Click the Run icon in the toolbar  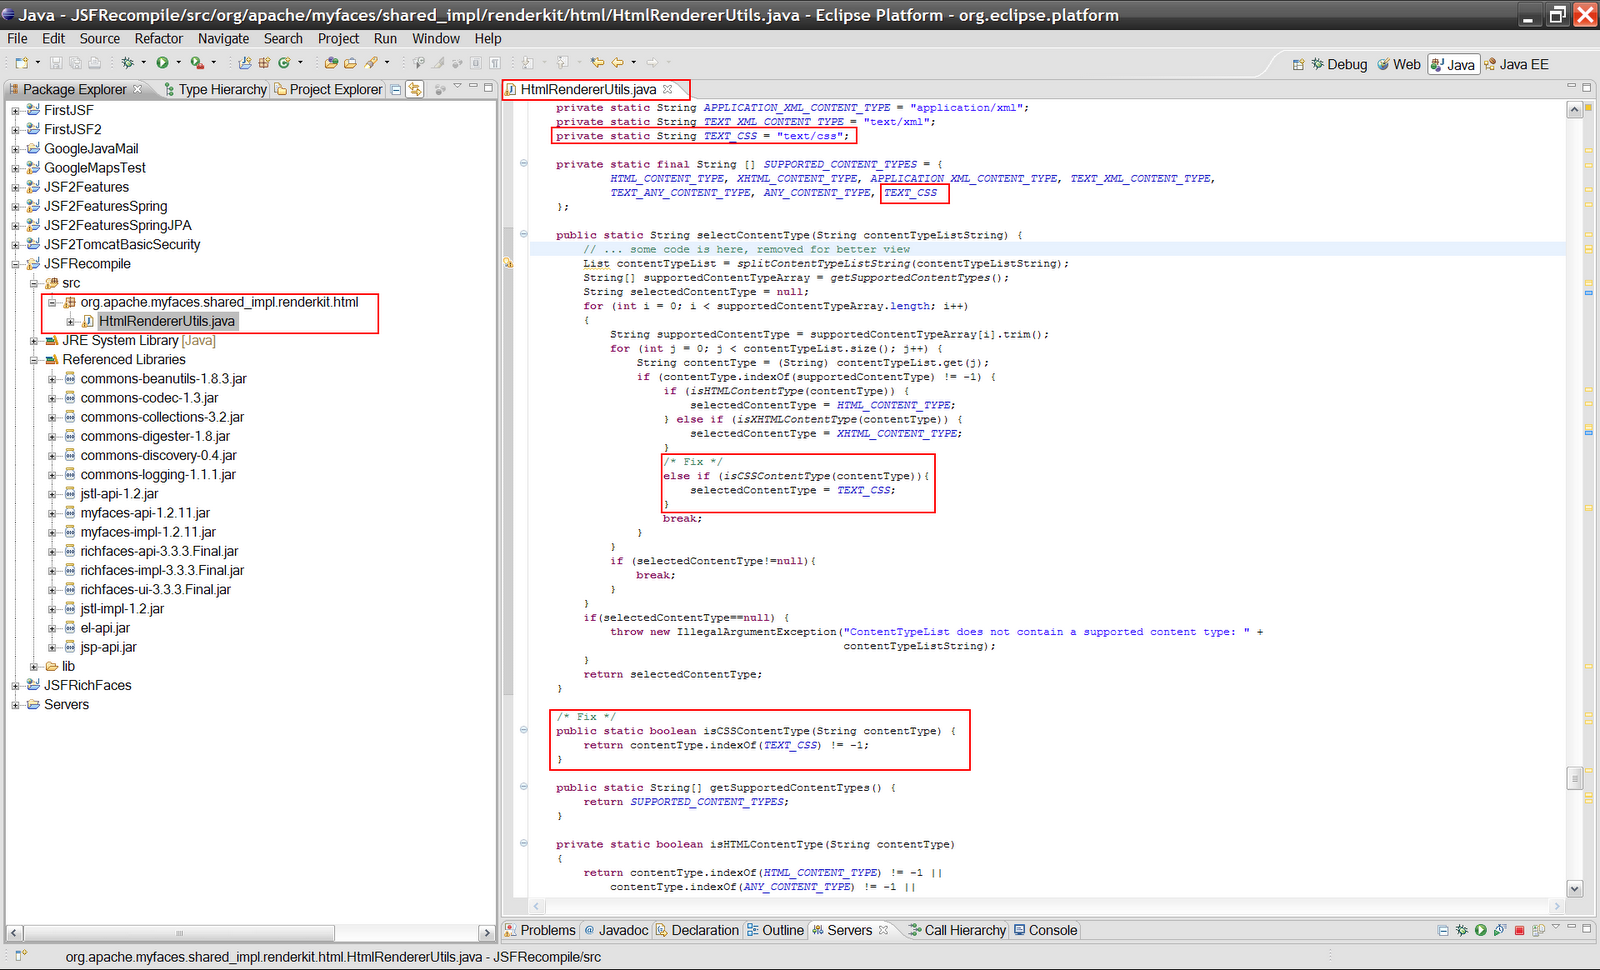pos(163,62)
